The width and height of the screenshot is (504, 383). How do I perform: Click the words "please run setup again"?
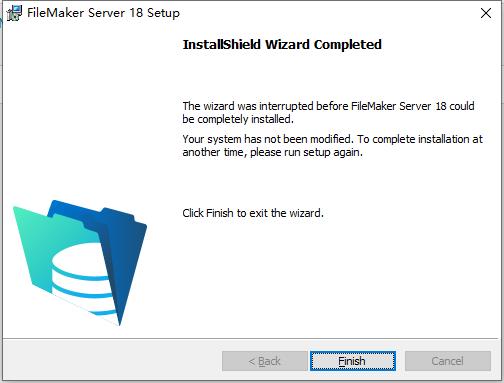pos(306,152)
